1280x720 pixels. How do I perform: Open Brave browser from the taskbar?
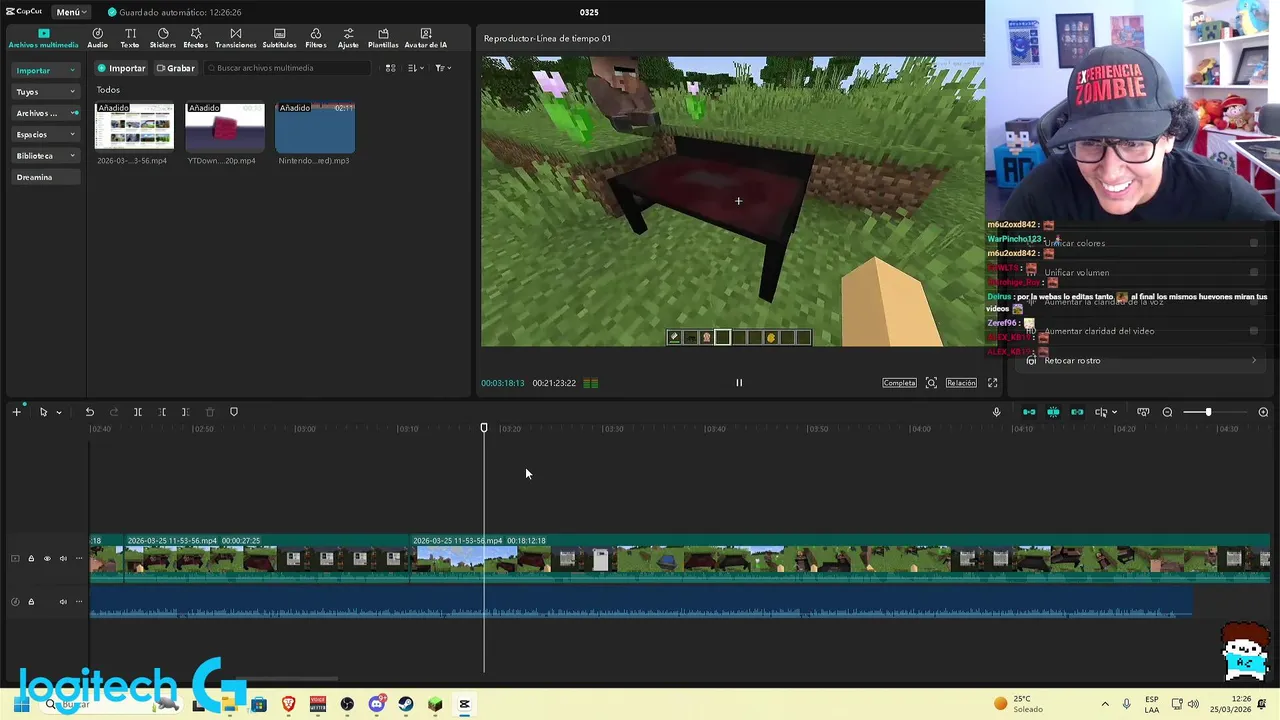(x=289, y=704)
